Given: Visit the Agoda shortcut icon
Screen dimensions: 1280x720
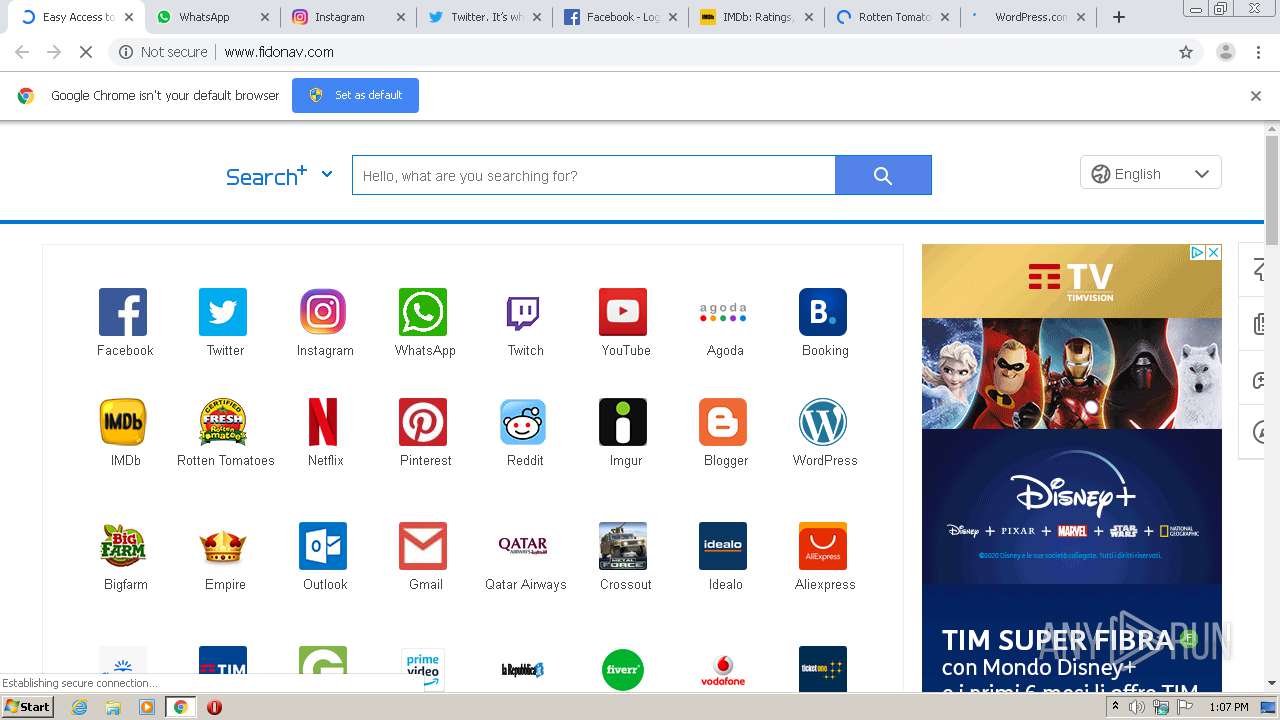Looking at the screenshot, I should click(x=723, y=312).
